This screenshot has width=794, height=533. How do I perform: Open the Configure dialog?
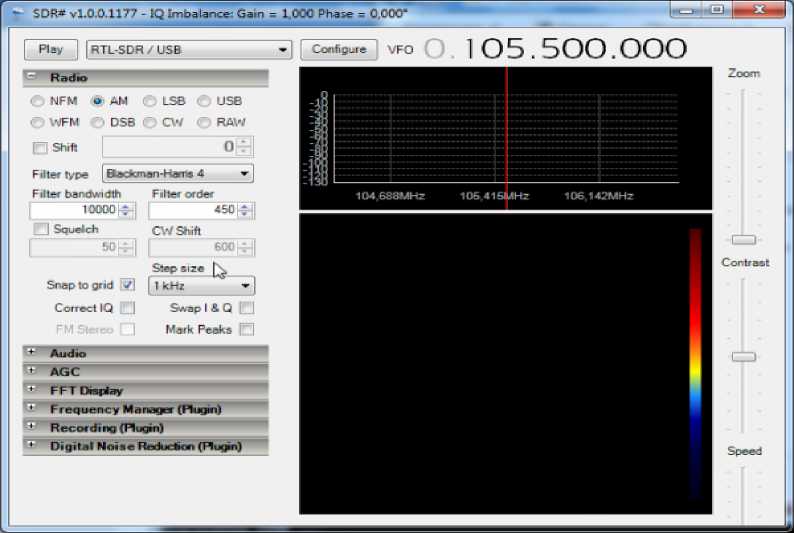coord(338,49)
